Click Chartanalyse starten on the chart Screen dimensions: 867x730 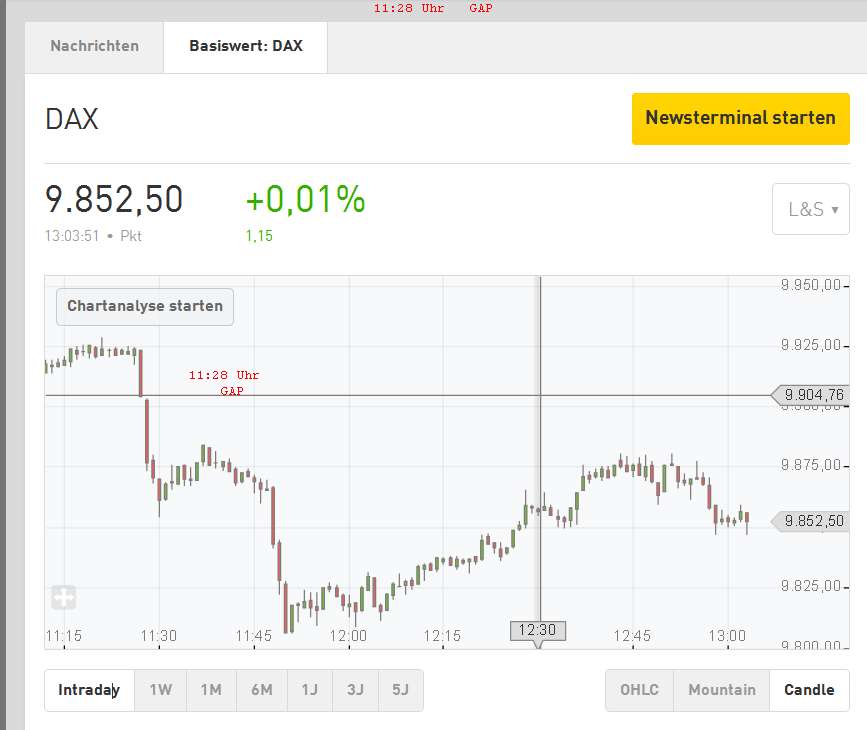pyautogui.click(x=144, y=306)
